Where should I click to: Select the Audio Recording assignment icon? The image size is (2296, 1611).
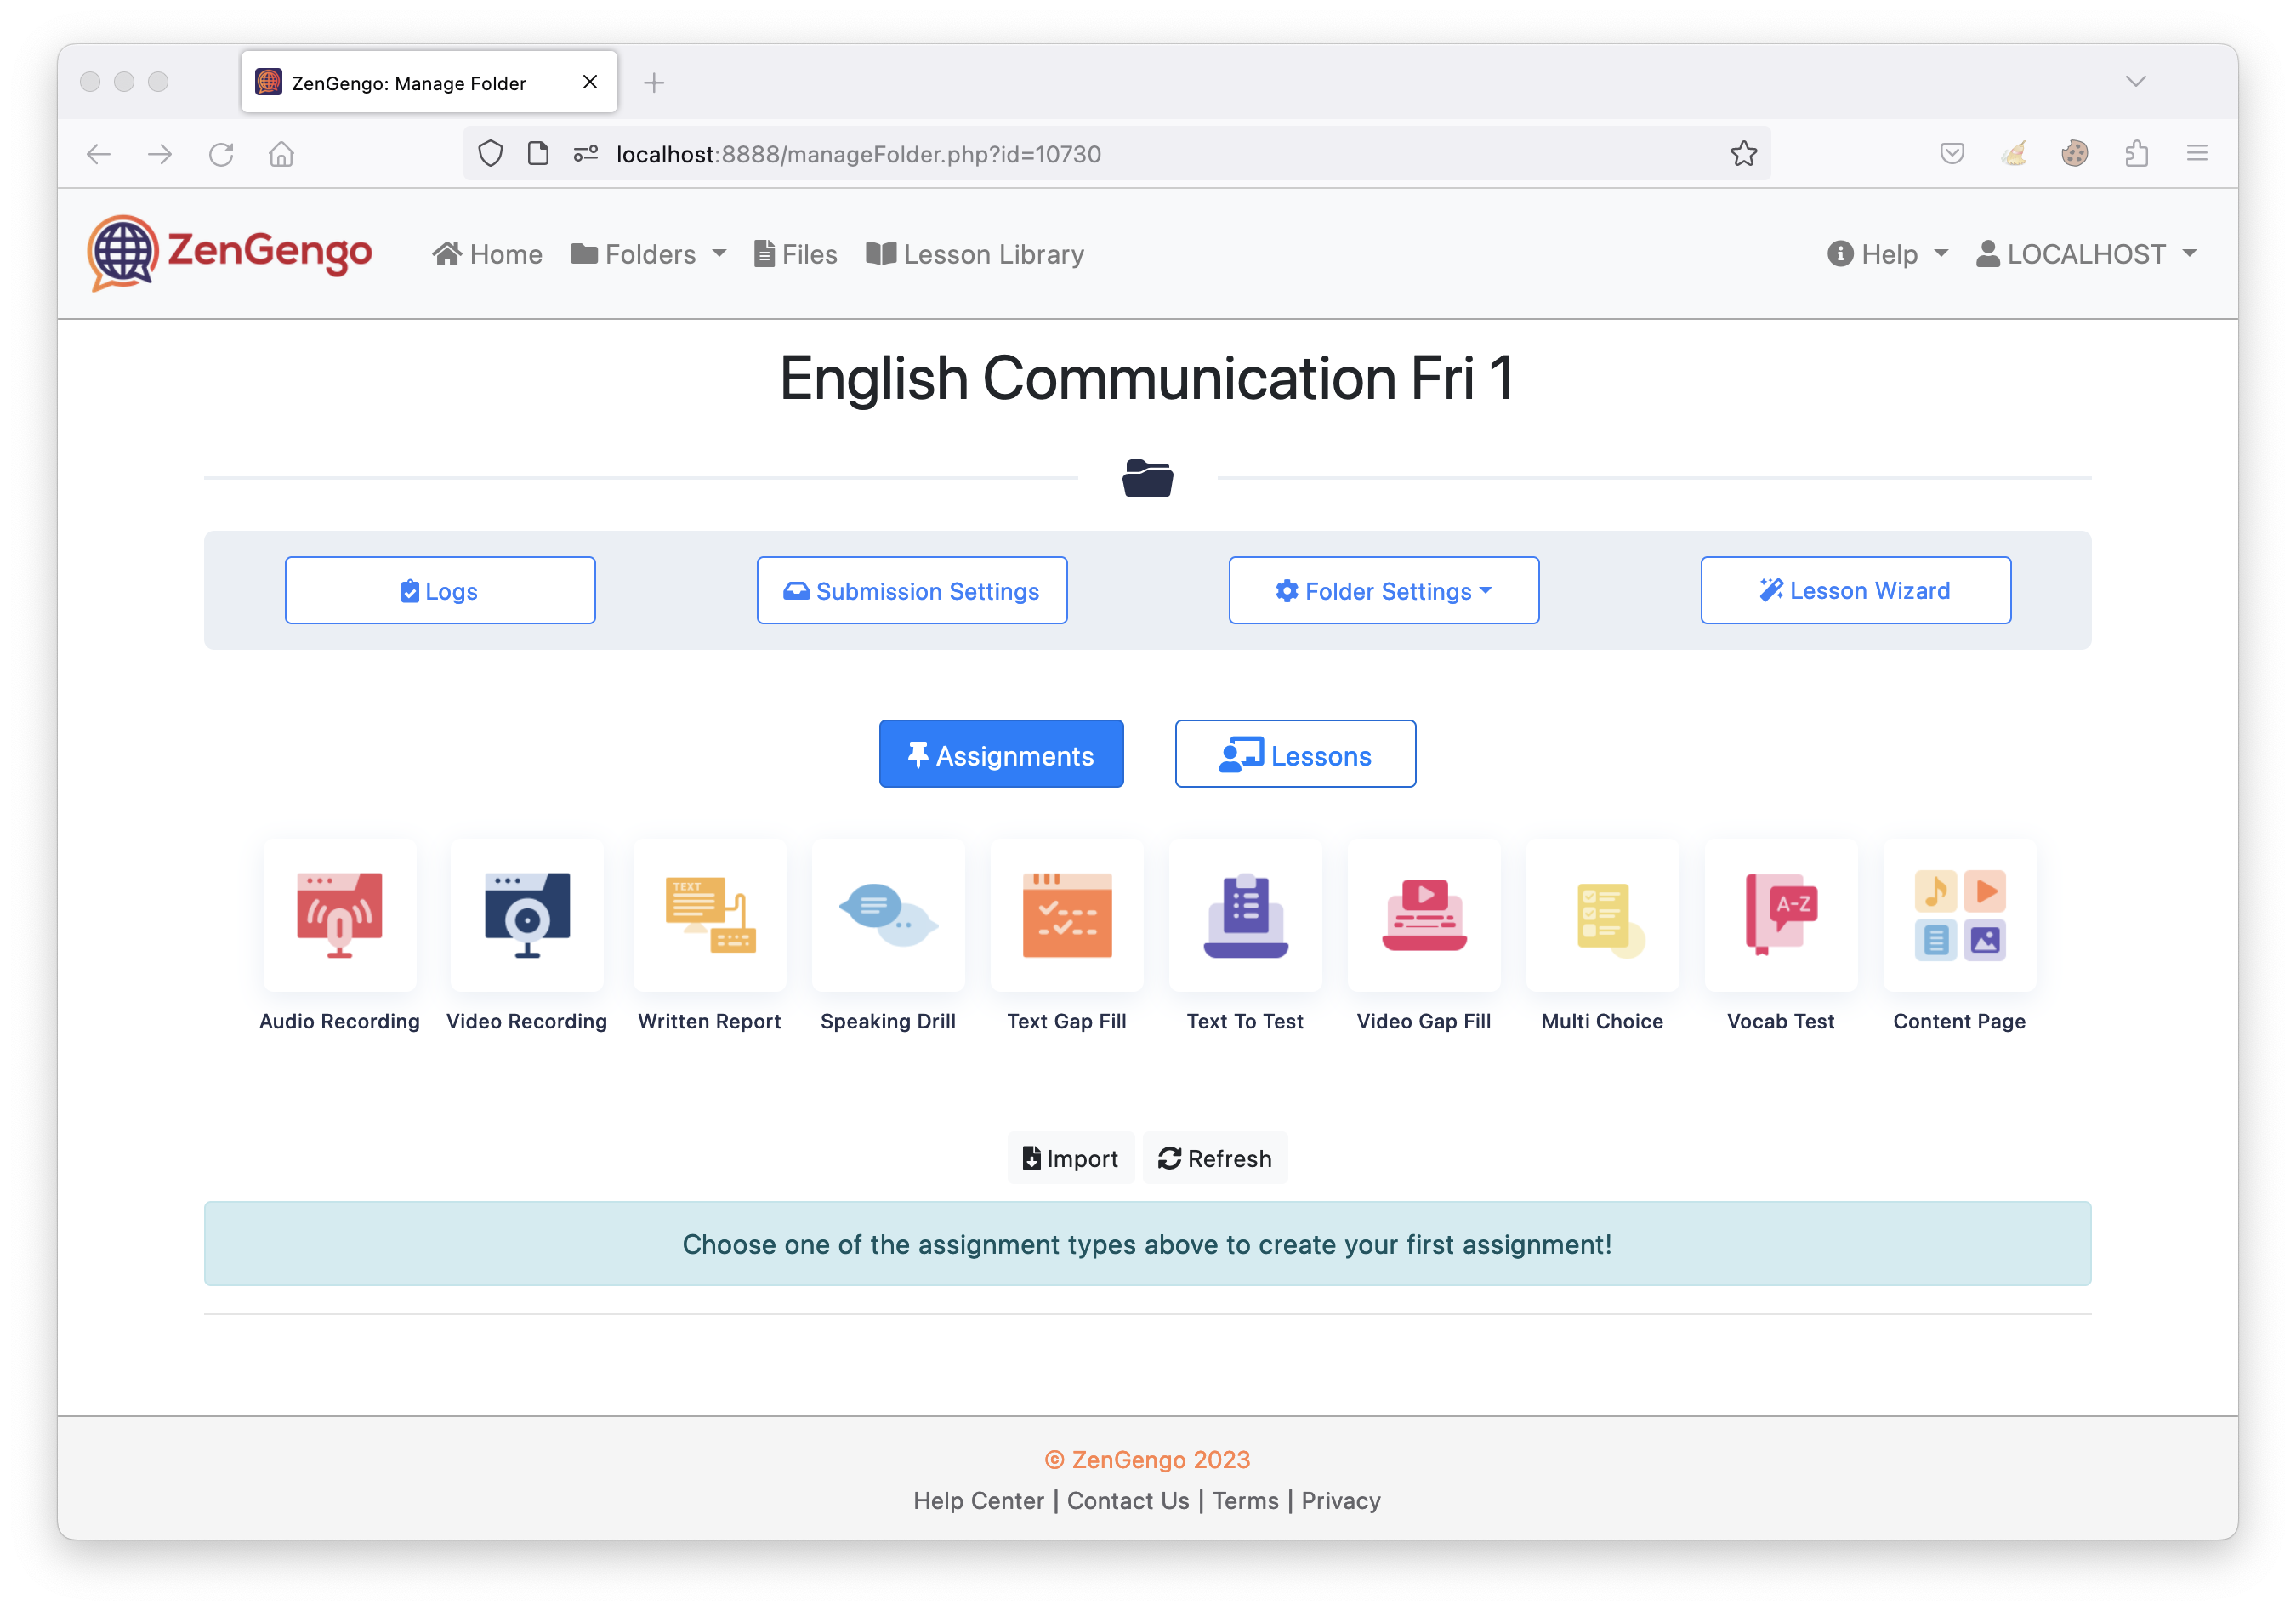pyautogui.click(x=339, y=915)
